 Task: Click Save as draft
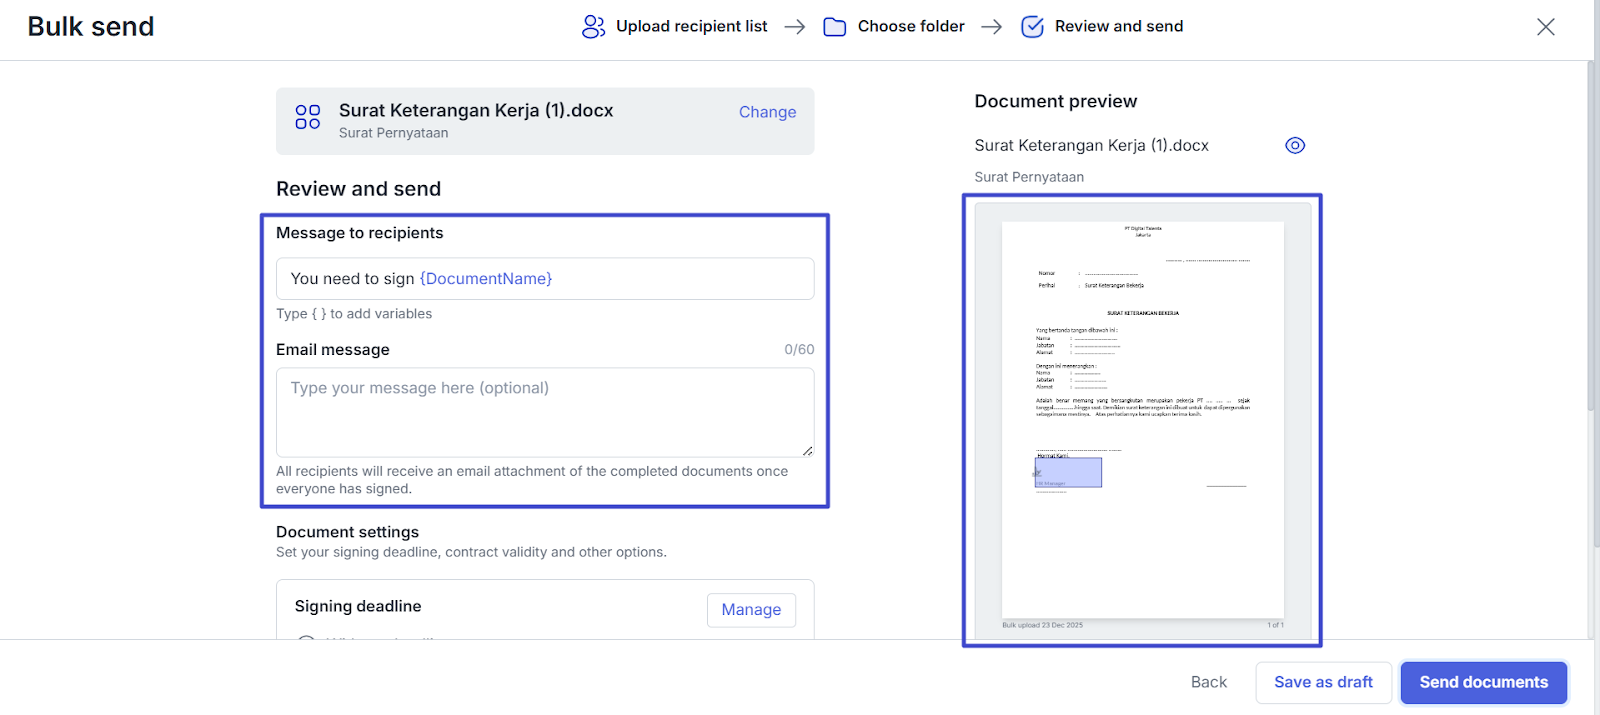pyautogui.click(x=1323, y=682)
